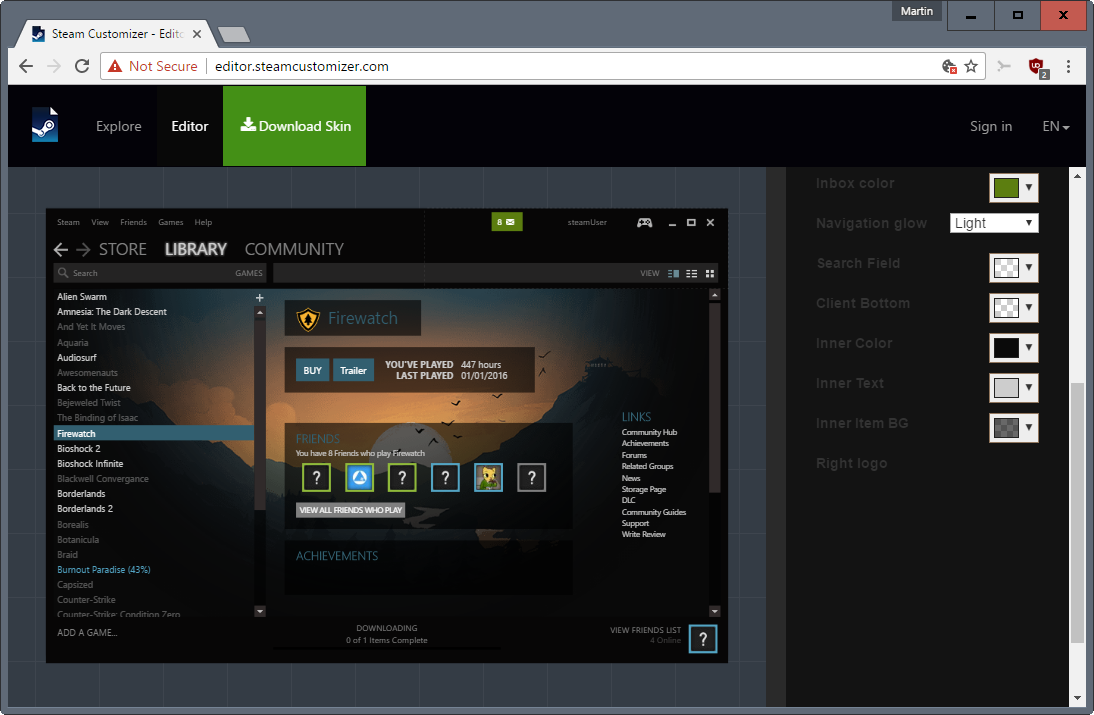
Task: Open the Community Hub link
Action: click(x=649, y=432)
